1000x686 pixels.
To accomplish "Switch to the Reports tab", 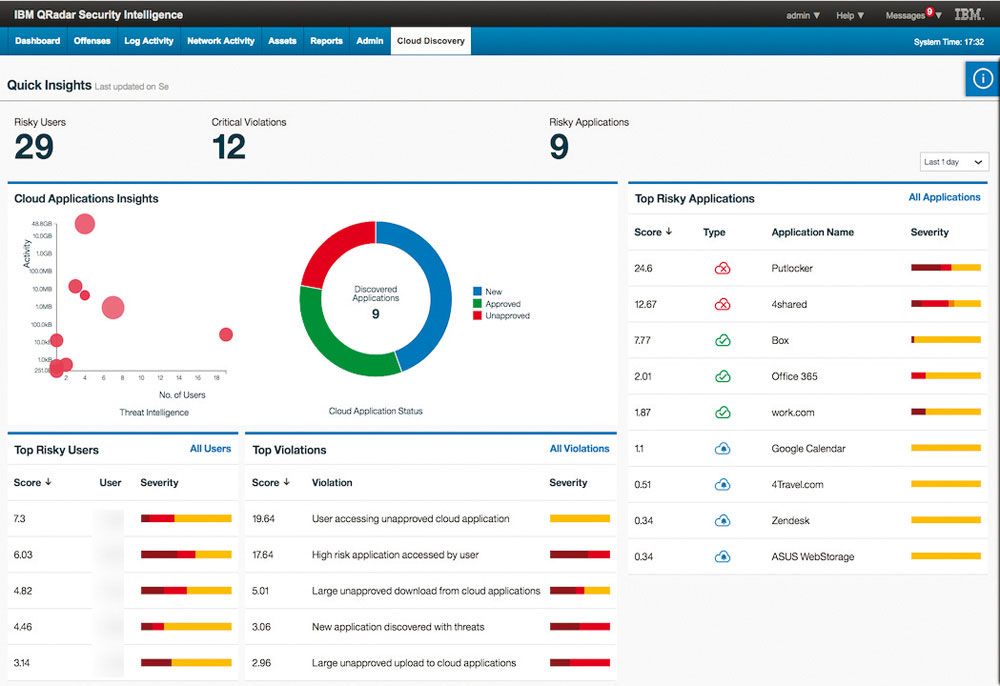I will click(327, 41).
